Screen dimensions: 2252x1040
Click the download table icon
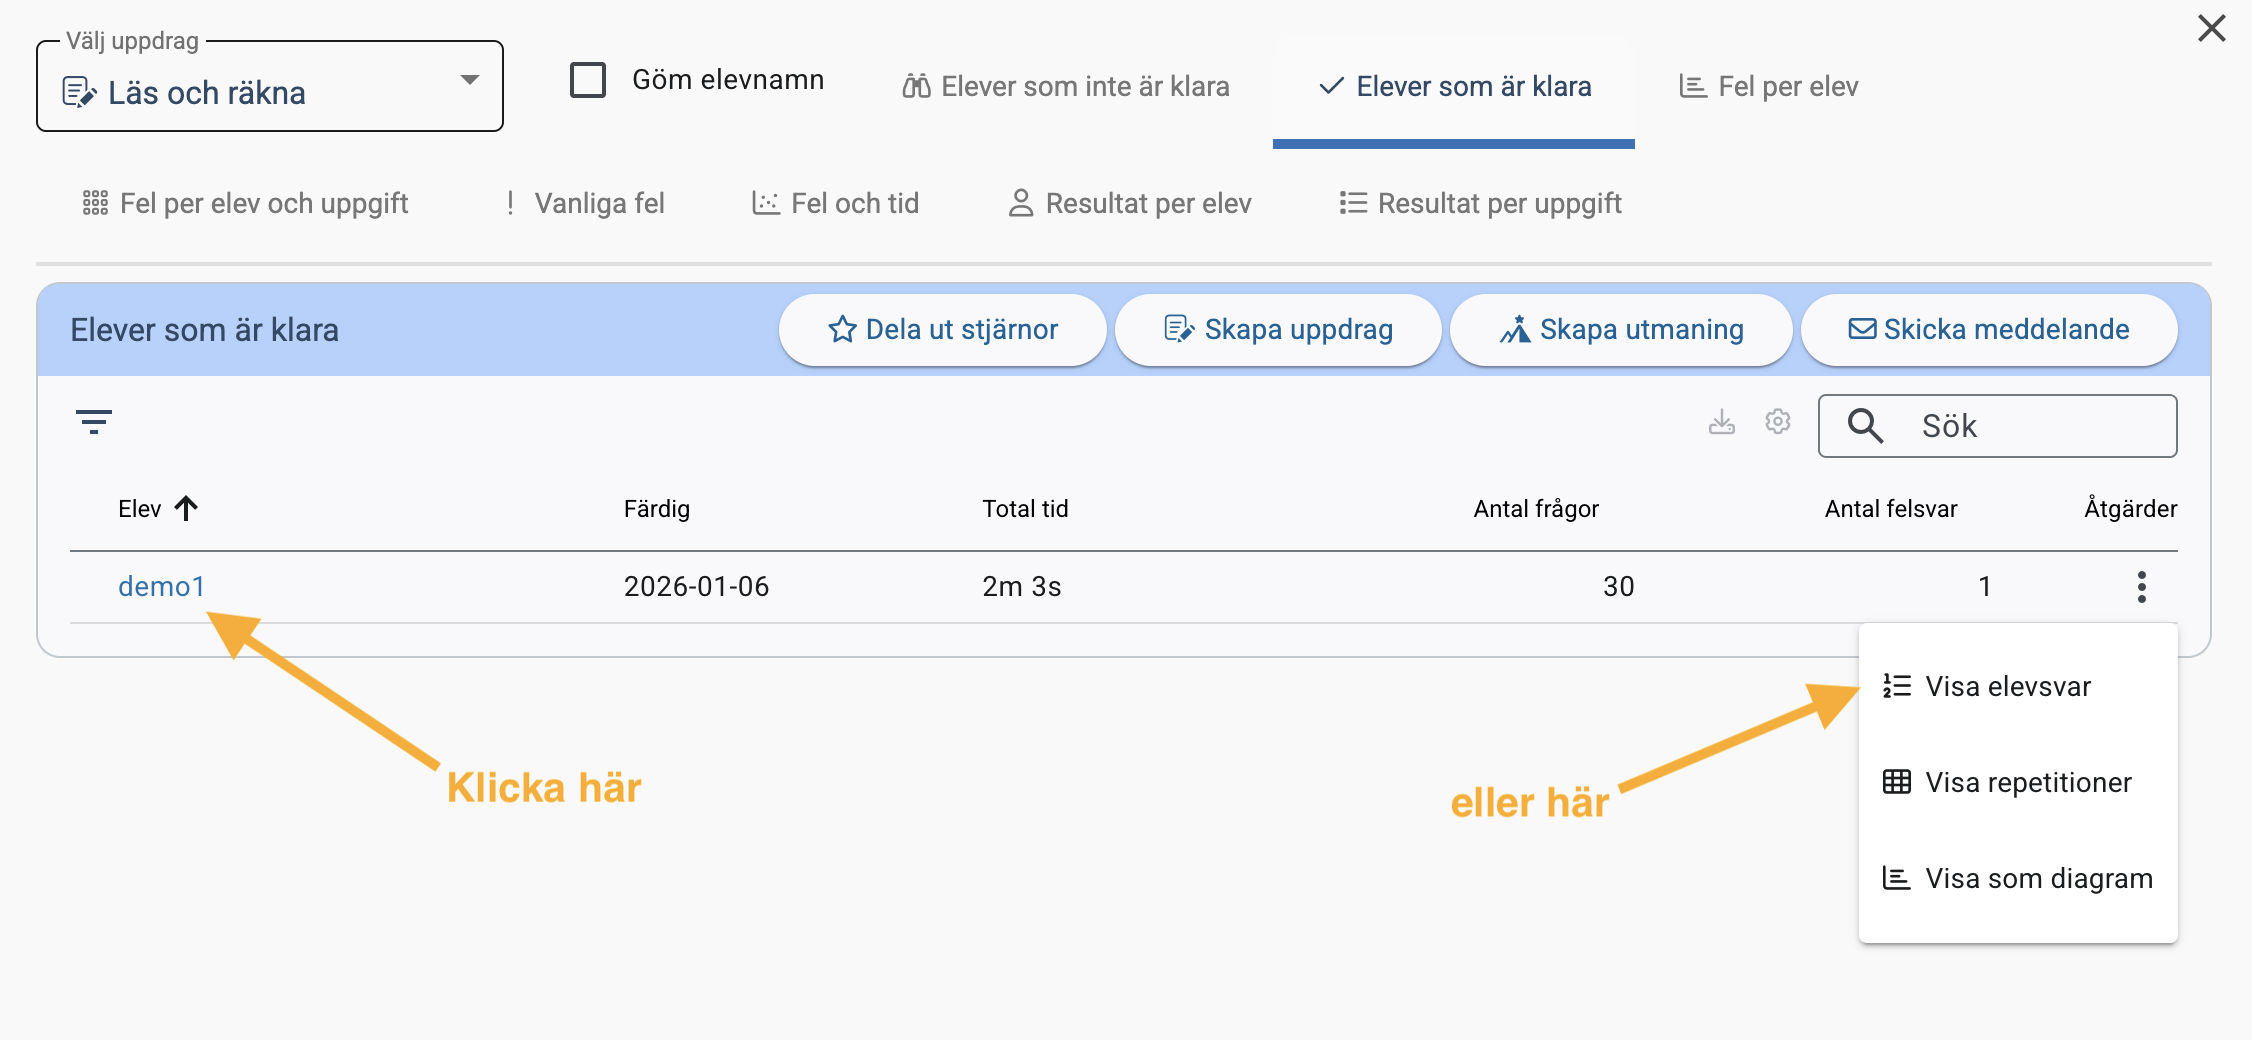point(1721,422)
